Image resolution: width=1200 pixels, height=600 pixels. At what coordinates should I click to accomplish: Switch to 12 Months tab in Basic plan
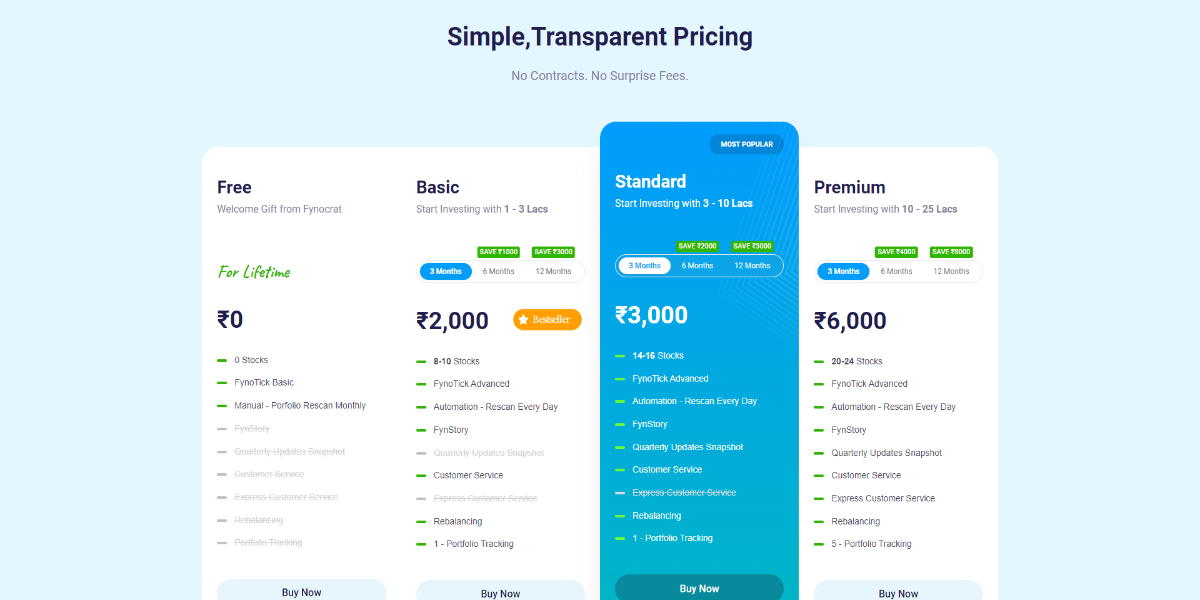click(x=553, y=271)
